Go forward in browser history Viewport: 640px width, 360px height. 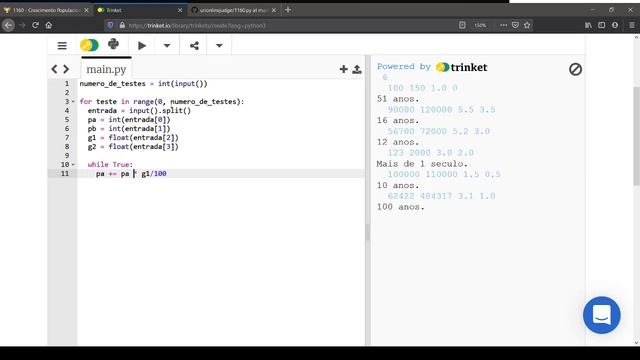22,25
